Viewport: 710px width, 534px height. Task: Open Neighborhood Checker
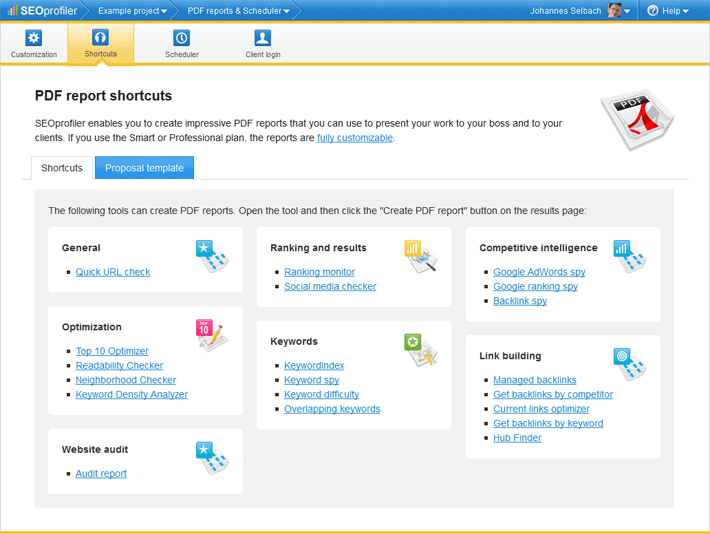tap(126, 380)
